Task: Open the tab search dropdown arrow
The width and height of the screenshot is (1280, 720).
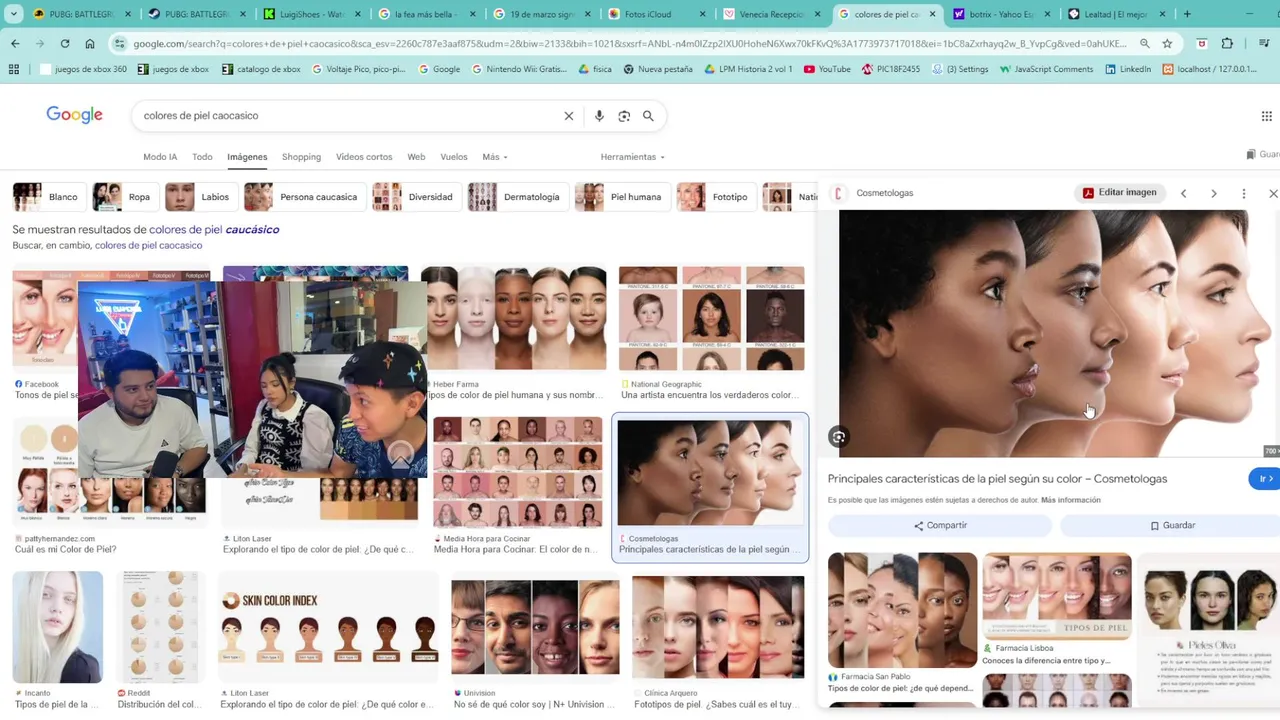Action: pos(14,14)
